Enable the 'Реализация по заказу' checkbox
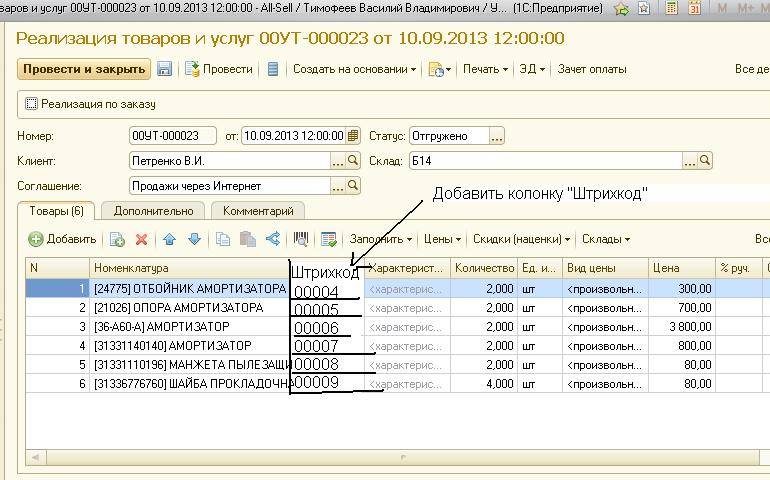 [x=31, y=104]
